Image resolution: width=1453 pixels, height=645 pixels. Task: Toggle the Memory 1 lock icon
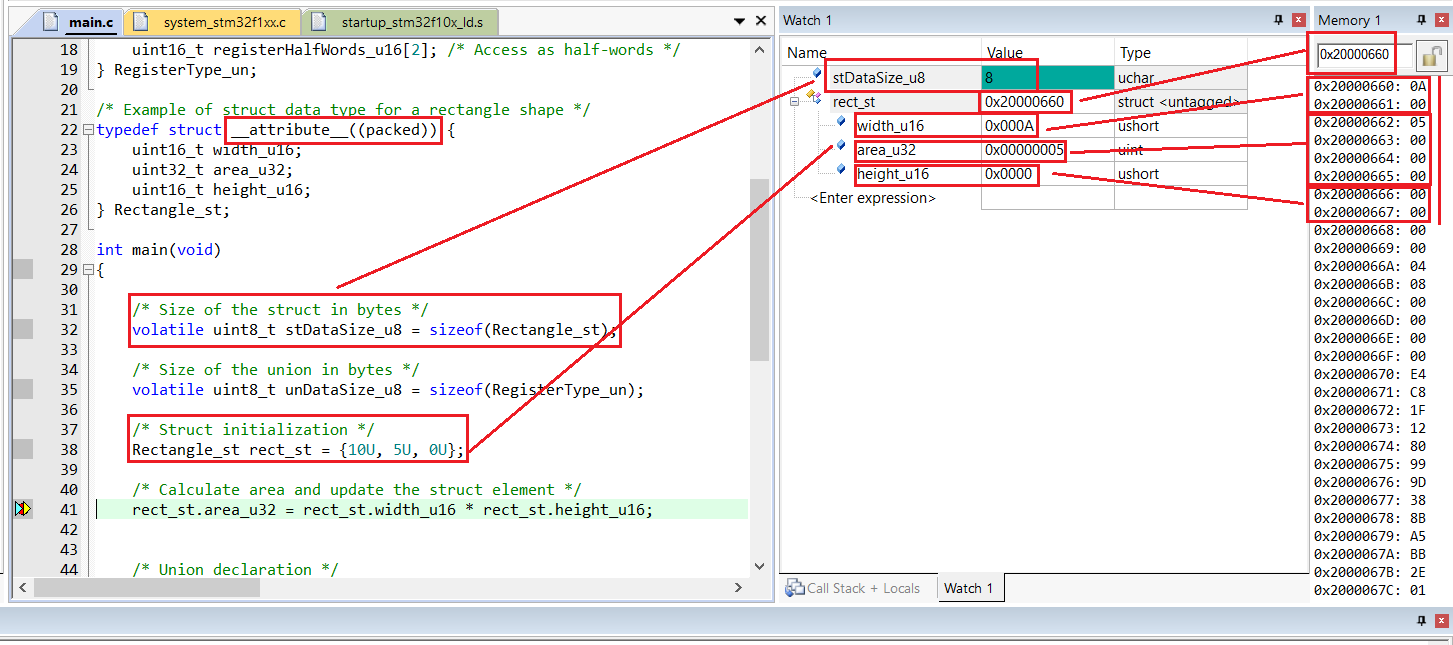pyautogui.click(x=1432, y=56)
